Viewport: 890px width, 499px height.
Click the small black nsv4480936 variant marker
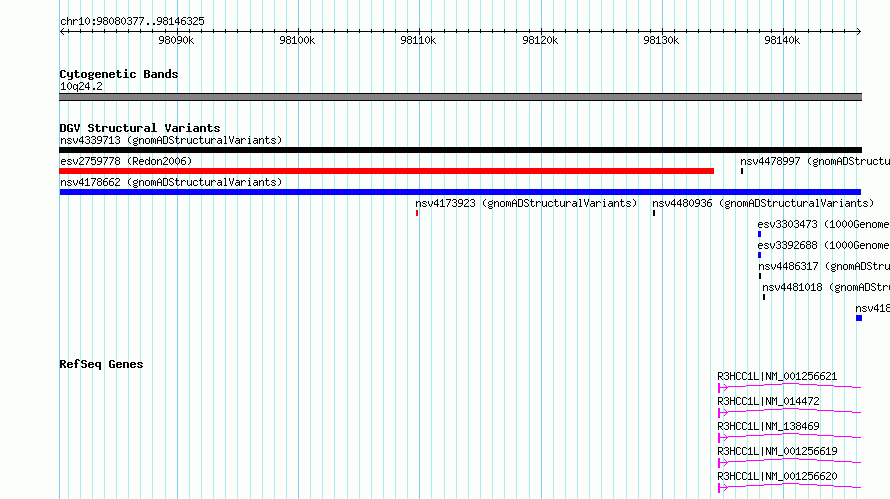coord(654,213)
